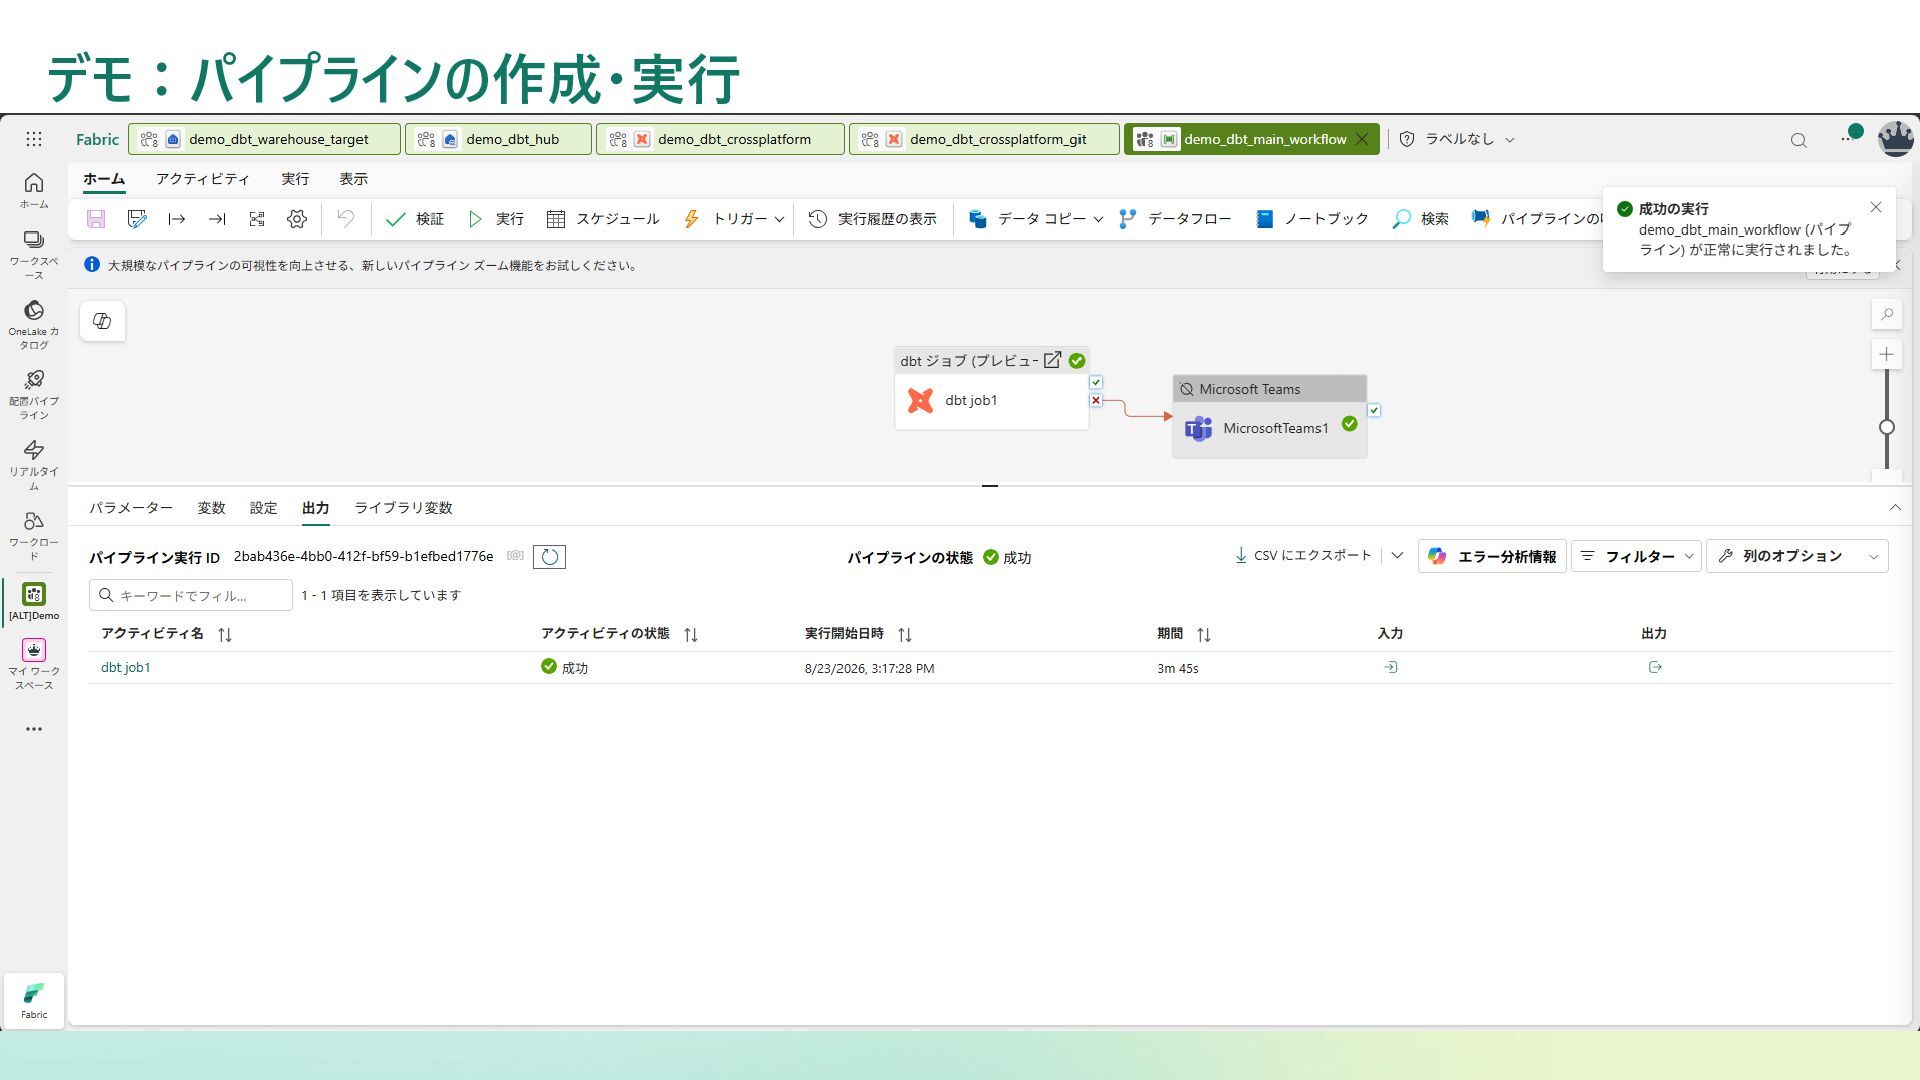Image resolution: width=1920 pixels, height=1080 pixels.
Task: Open the Activities ribbon tab
Action: (203, 179)
